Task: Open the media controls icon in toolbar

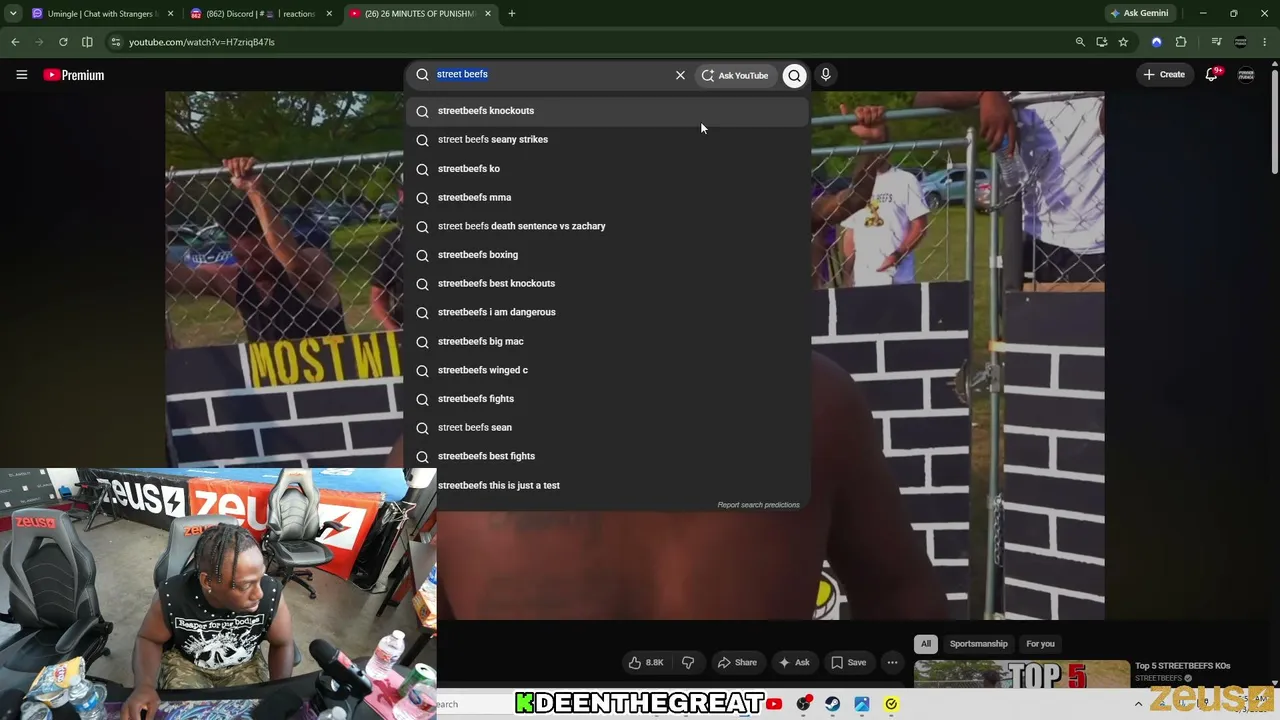Action: [1216, 42]
